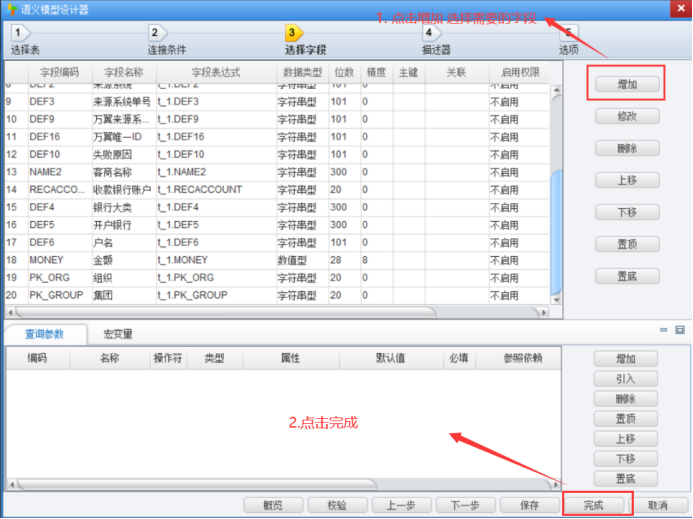Maximize the query parameter panel

coord(680,330)
